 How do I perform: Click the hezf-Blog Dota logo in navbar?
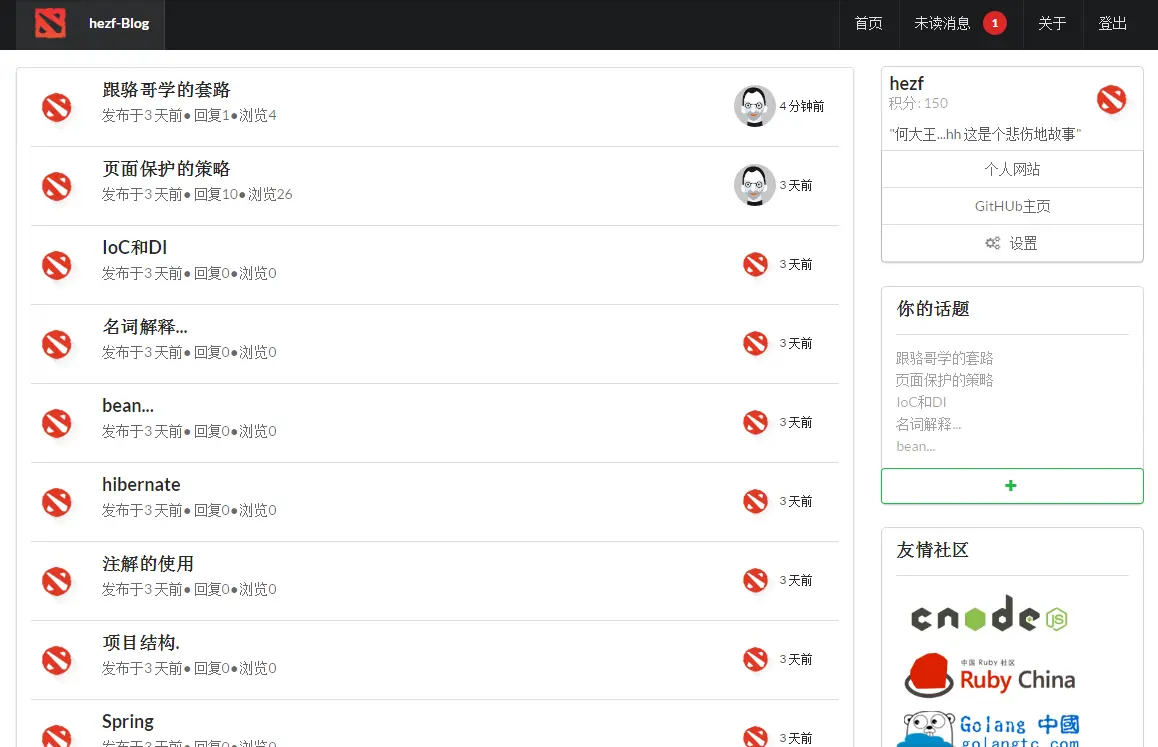(50, 23)
